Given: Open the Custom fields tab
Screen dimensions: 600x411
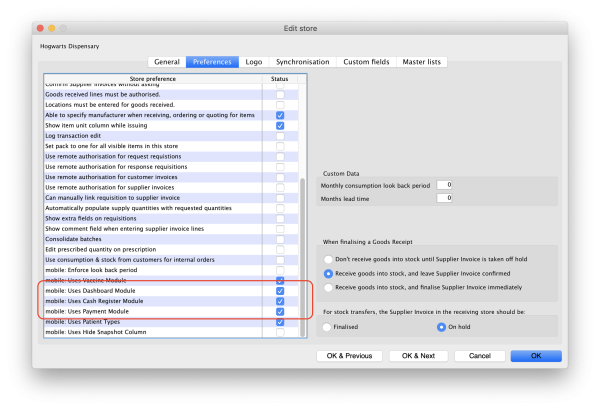Looking at the screenshot, I should click(x=366, y=61).
